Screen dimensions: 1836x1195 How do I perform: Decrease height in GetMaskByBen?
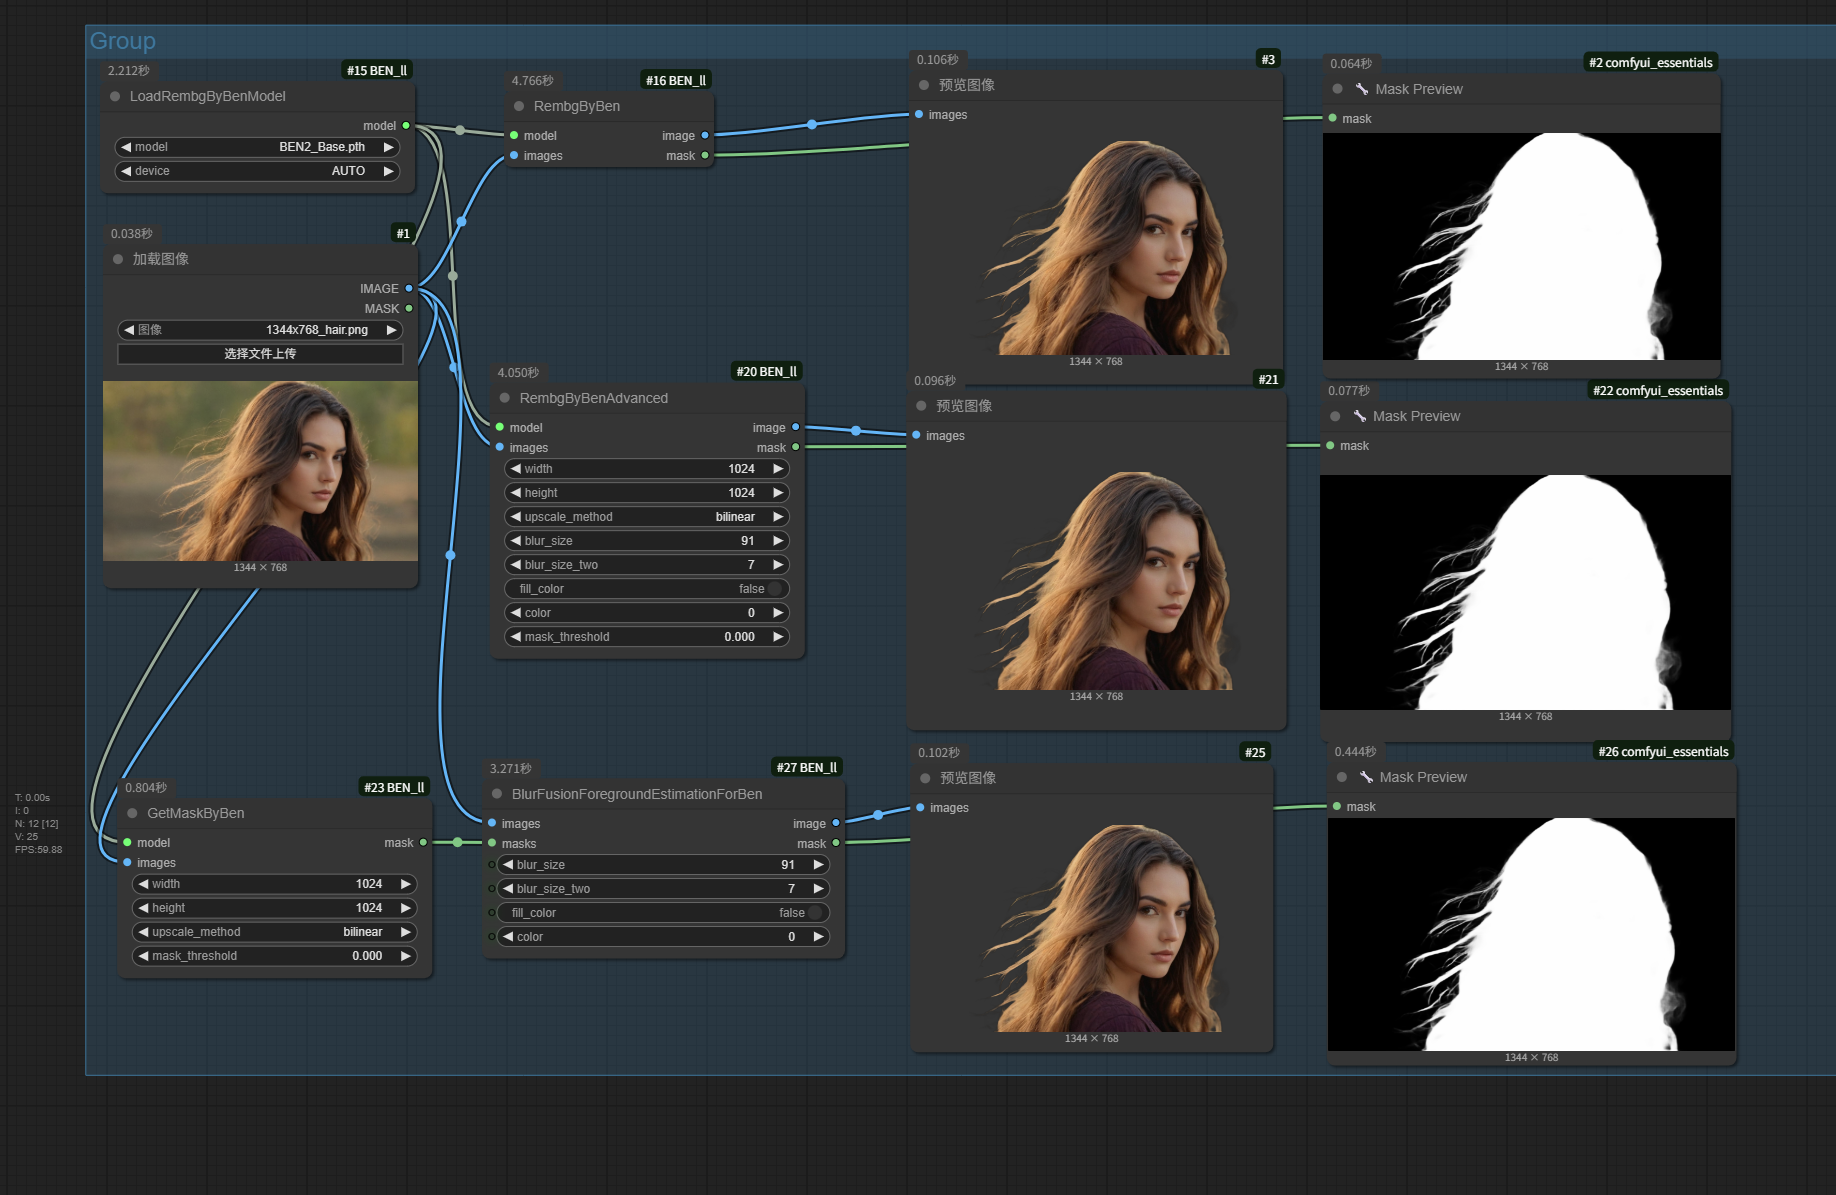coord(144,909)
